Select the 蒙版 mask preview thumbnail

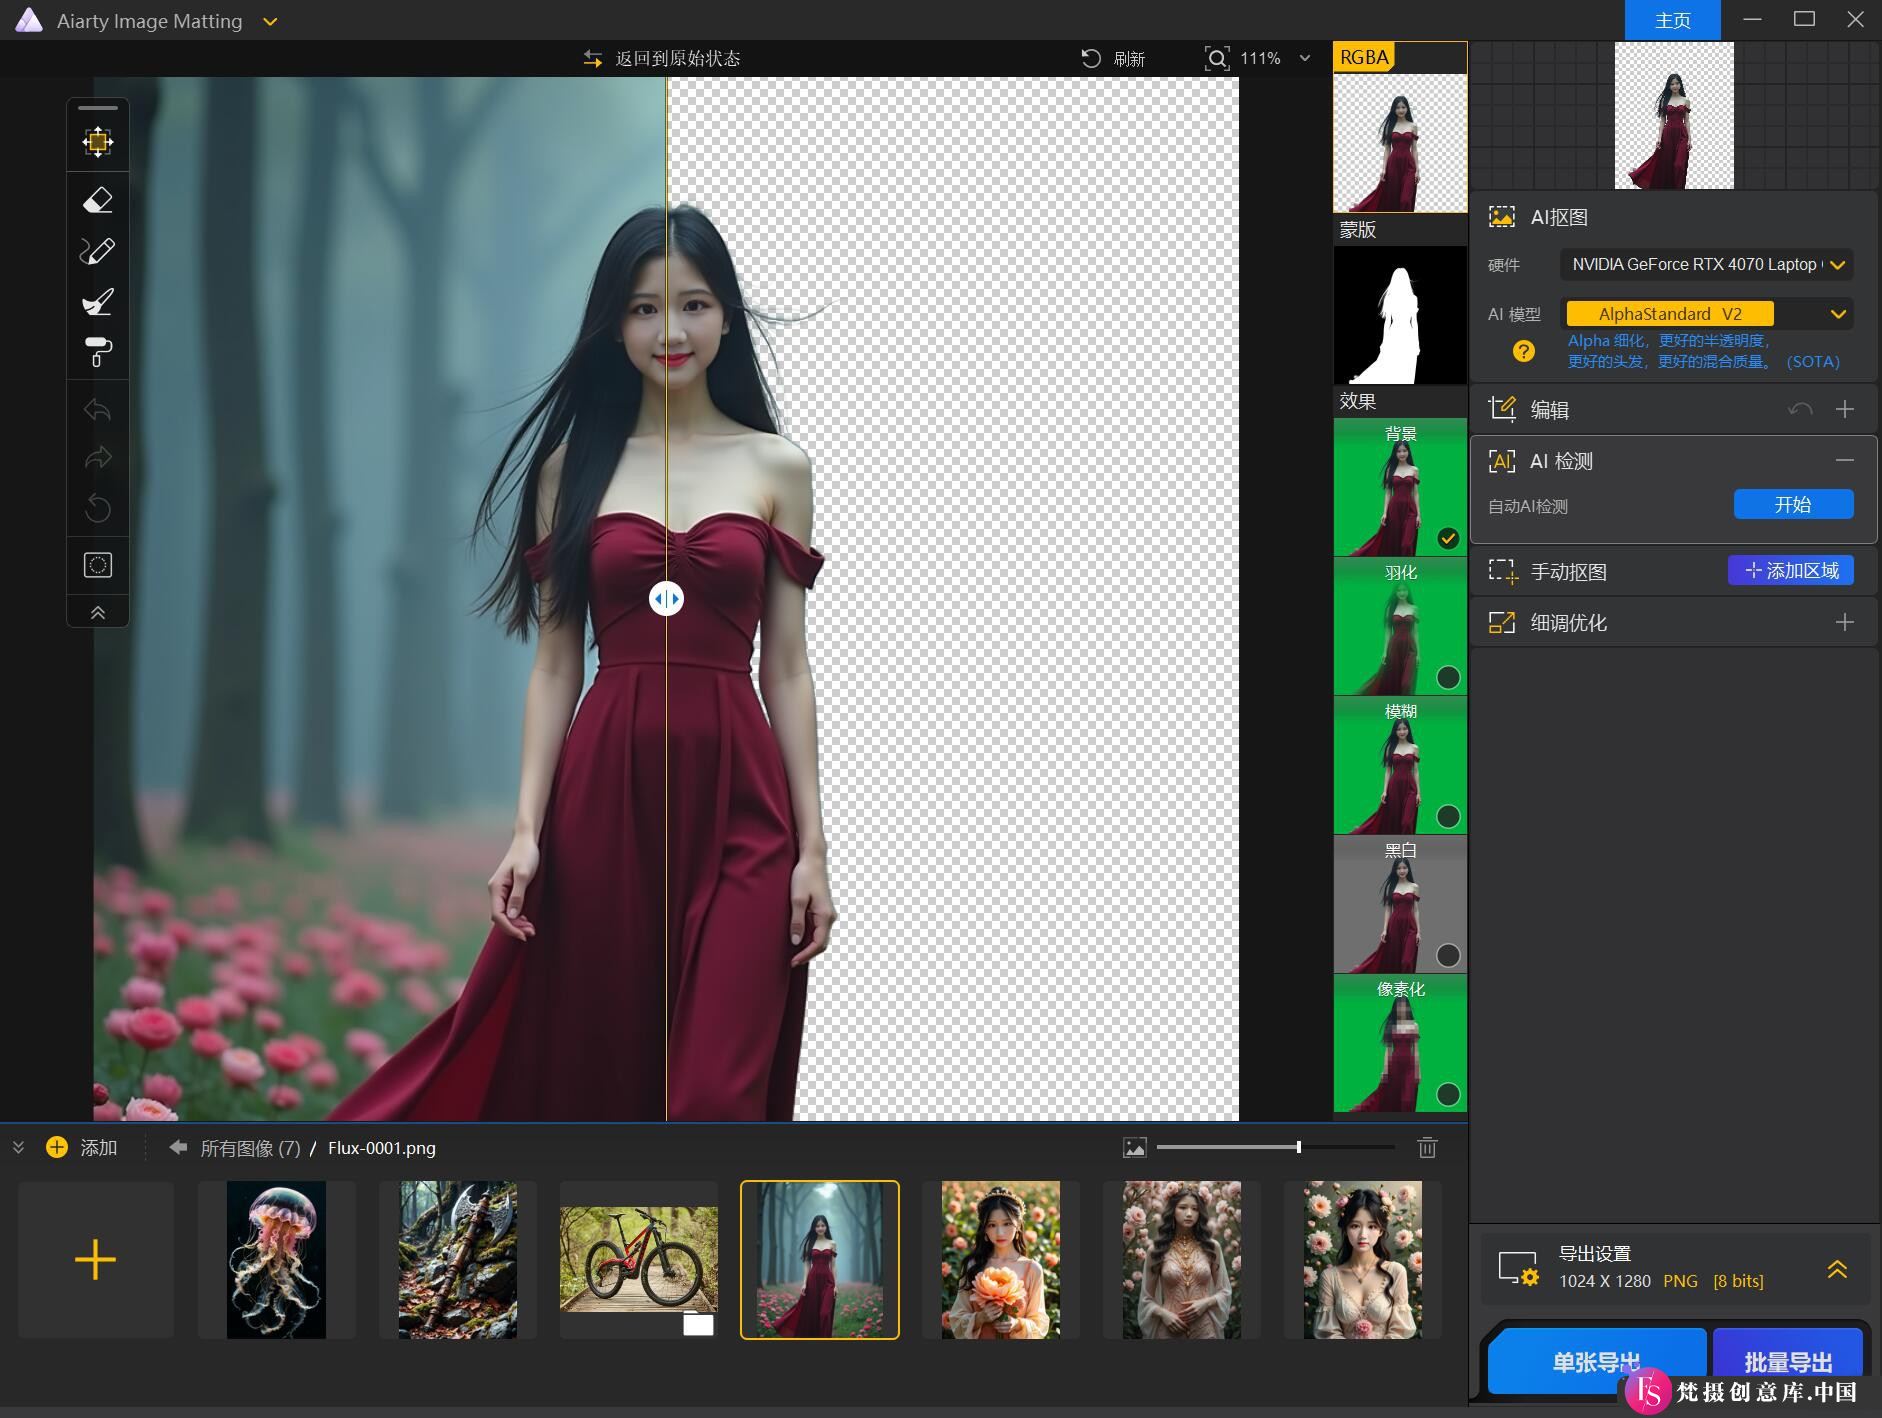tap(1400, 315)
